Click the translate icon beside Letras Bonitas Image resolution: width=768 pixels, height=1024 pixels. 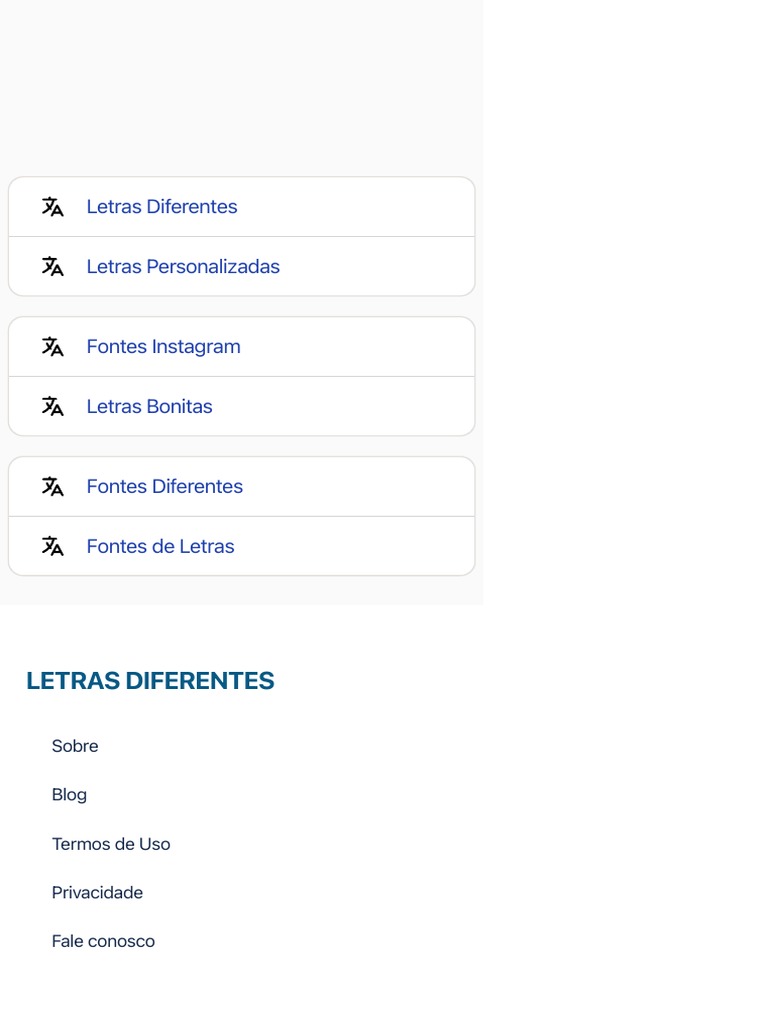click(53, 406)
